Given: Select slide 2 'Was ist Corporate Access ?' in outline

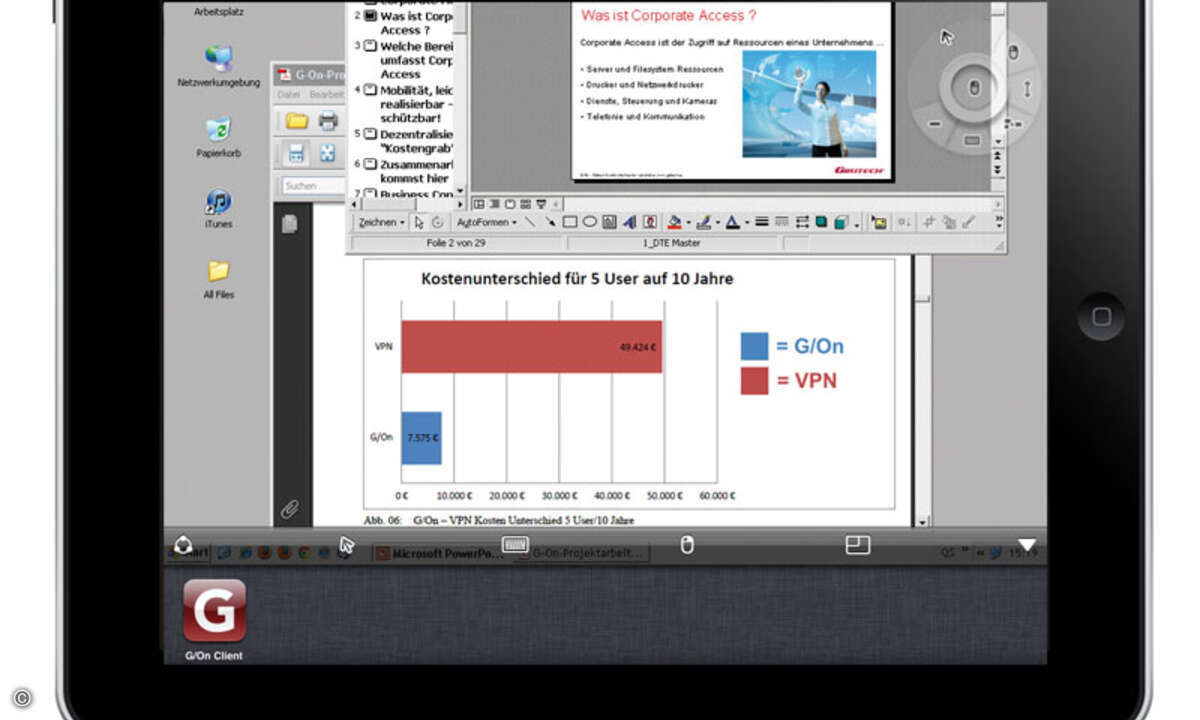Looking at the screenshot, I should pos(415,23).
